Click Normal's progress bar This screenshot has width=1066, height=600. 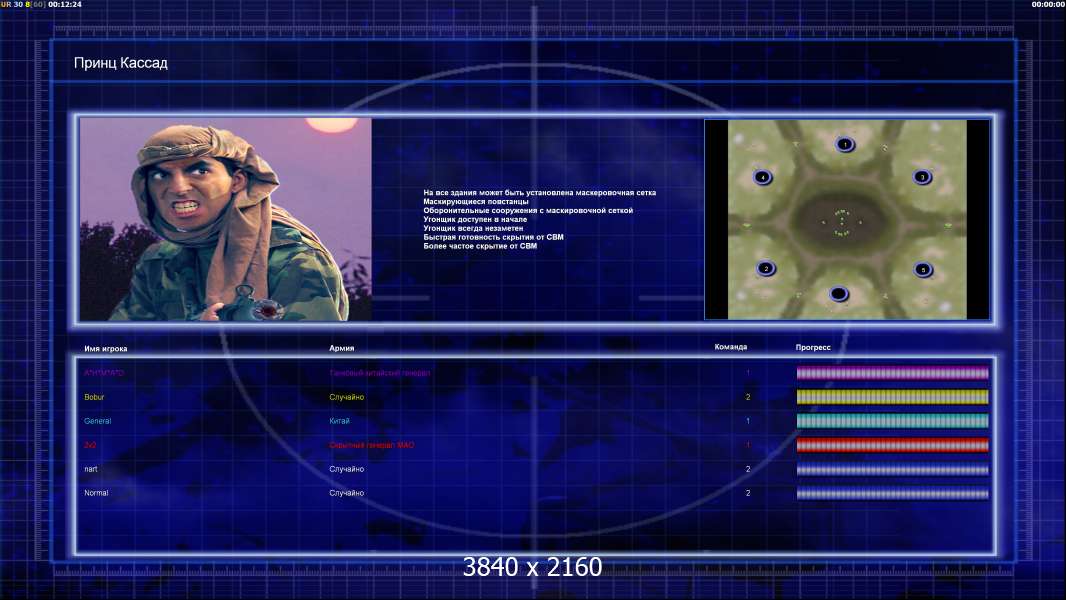pyautogui.click(x=892, y=493)
